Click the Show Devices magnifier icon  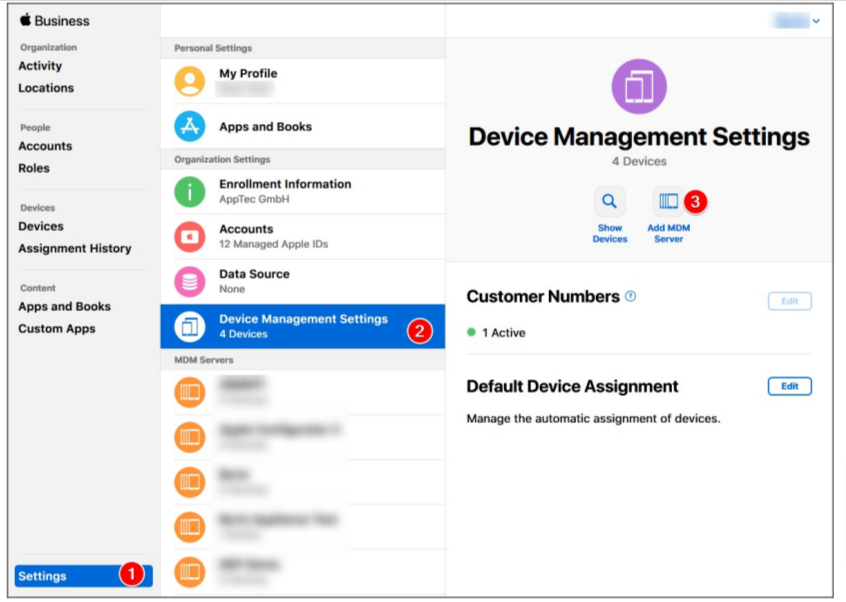pos(609,202)
